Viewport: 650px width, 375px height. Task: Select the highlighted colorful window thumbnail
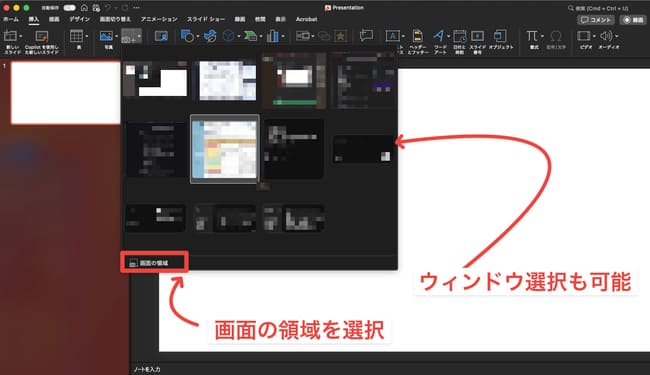coord(225,149)
